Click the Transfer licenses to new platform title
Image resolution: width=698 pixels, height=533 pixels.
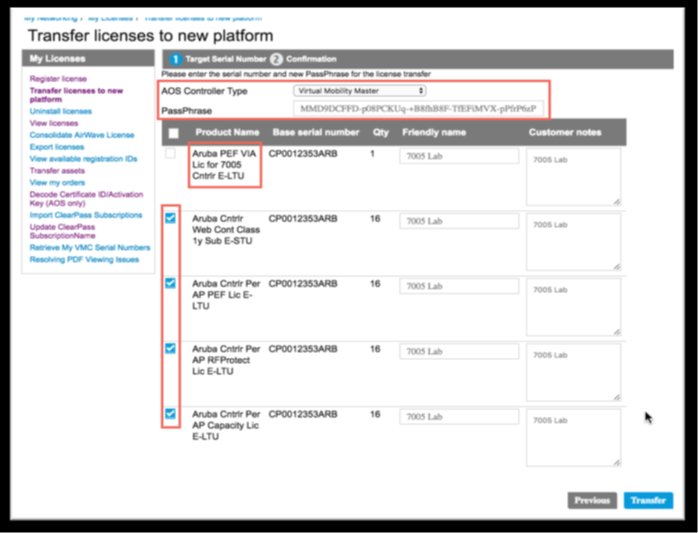150,36
